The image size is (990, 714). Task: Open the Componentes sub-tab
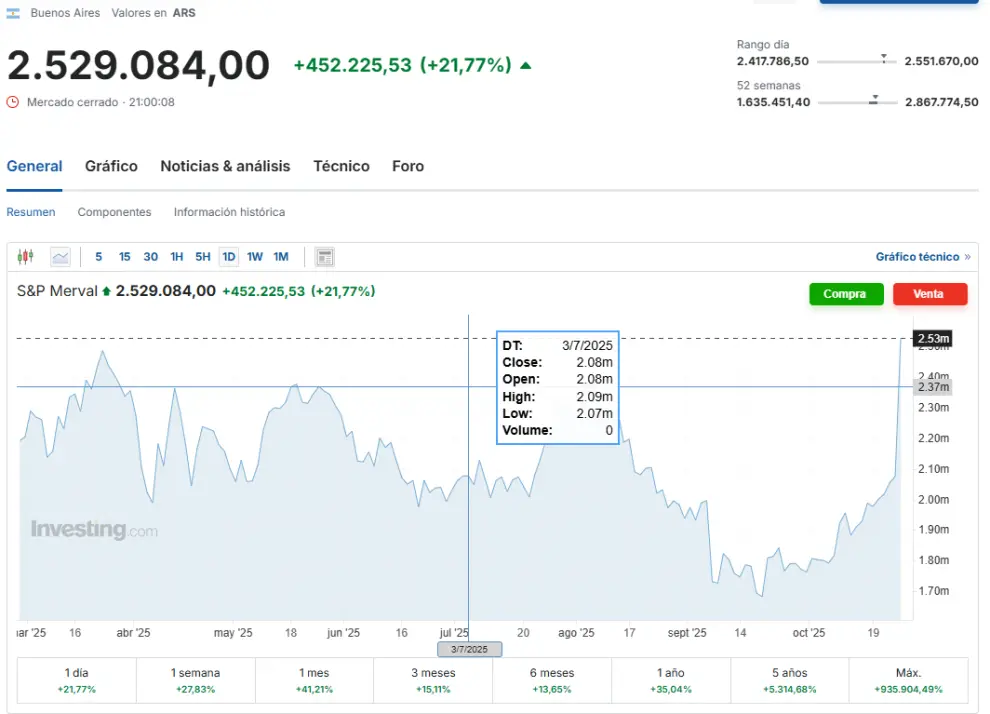point(114,212)
